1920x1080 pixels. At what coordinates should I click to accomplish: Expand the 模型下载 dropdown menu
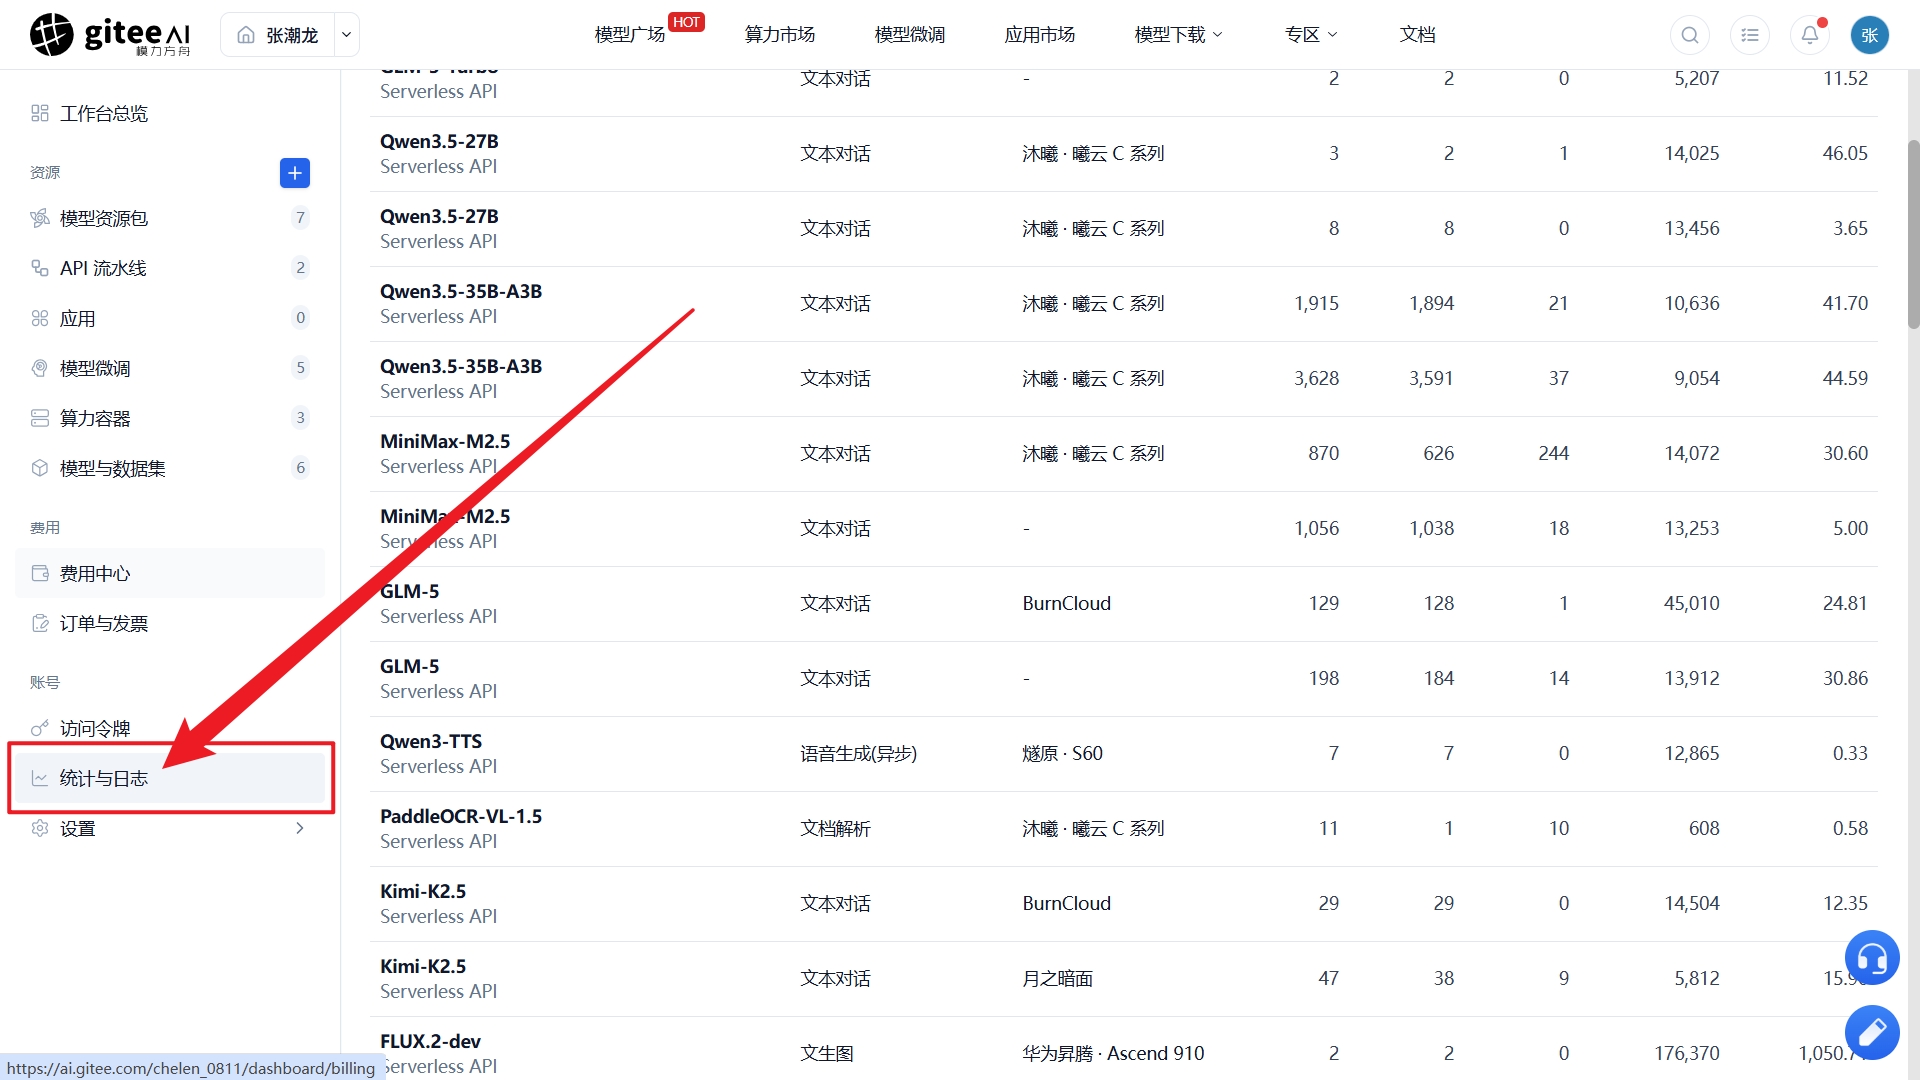1179,35
